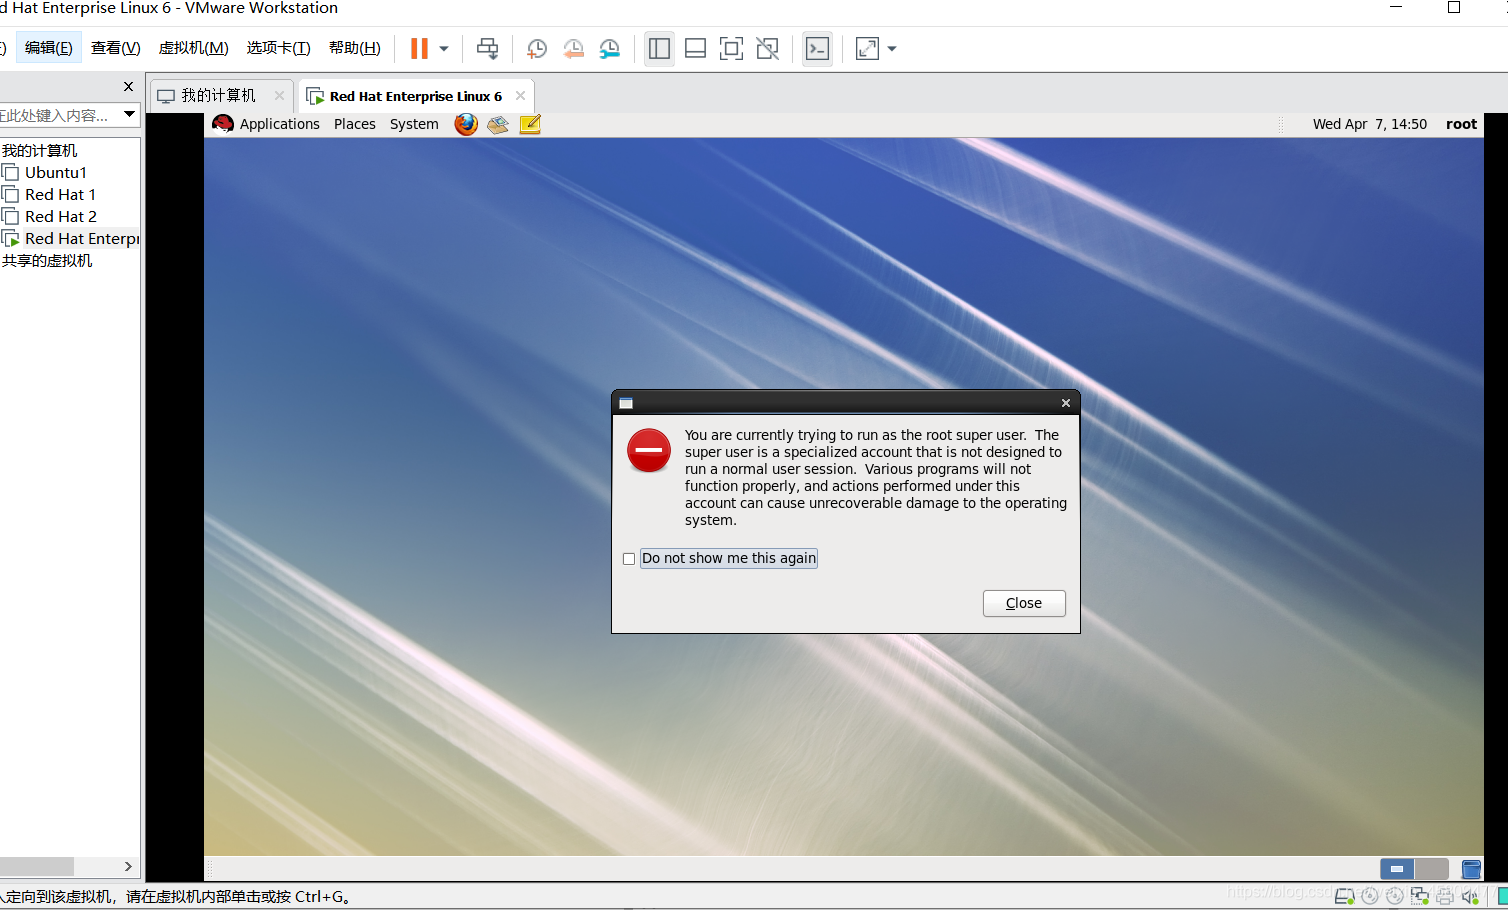Click the hard disk status icon
The image size is (1508, 910).
1345,896
